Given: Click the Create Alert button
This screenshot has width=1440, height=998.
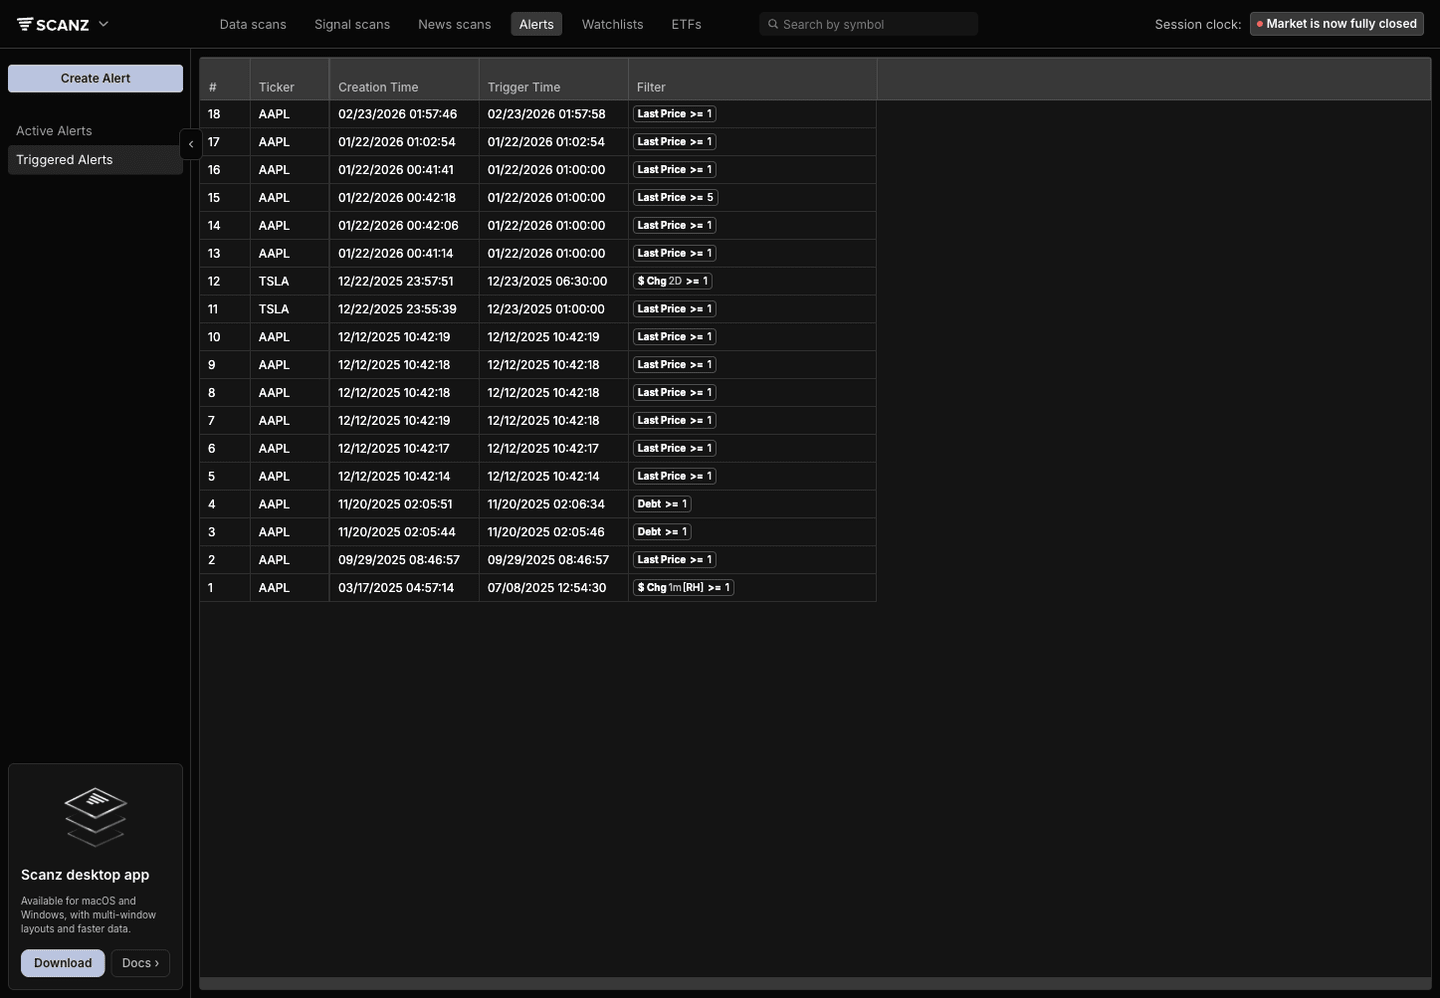Looking at the screenshot, I should [95, 78].
